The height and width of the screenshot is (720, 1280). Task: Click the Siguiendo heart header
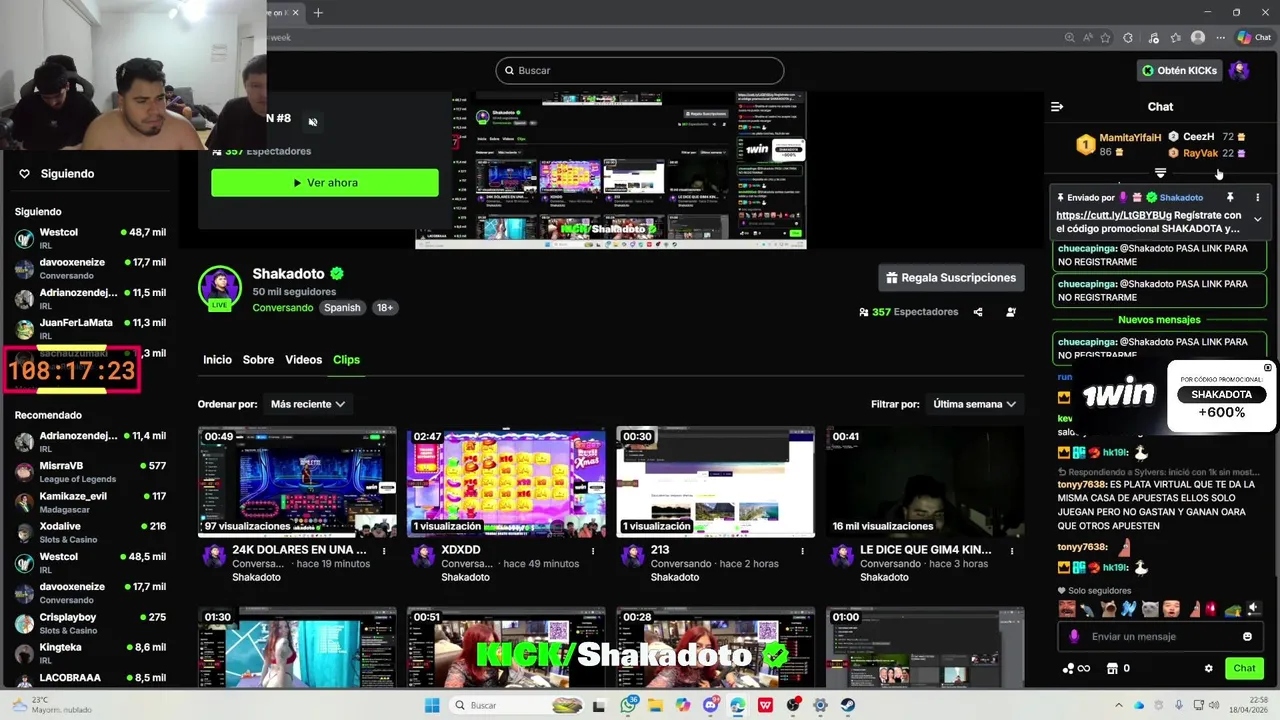(56, 174)
